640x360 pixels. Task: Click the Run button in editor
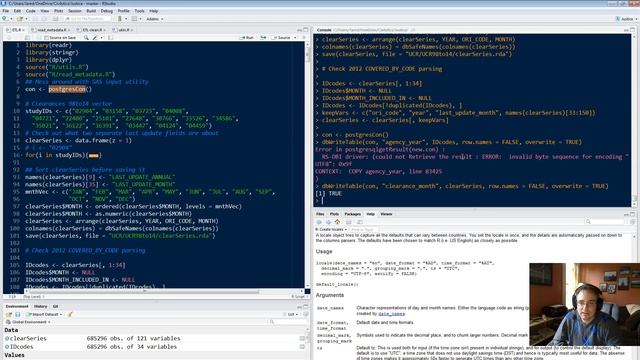(x=247, y=38)
